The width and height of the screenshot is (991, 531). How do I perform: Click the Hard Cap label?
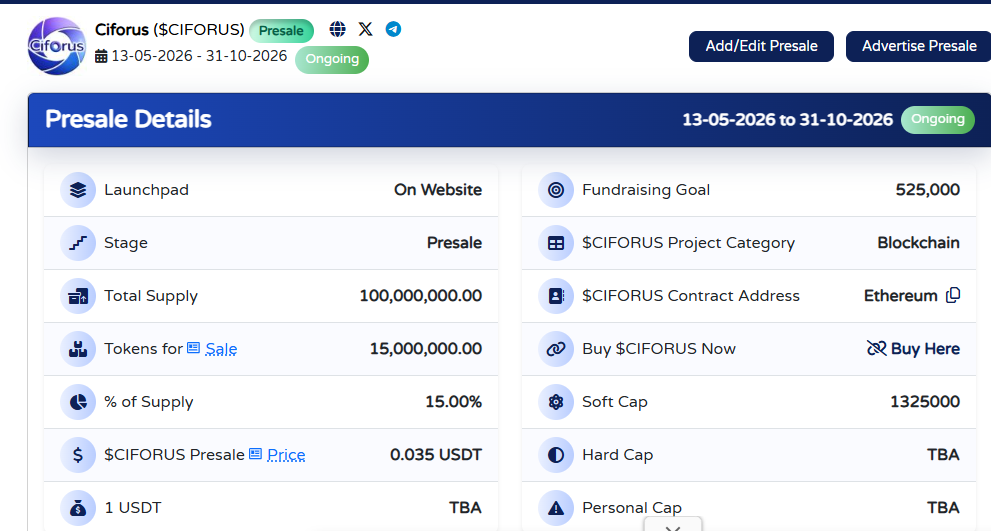(617, 455)
